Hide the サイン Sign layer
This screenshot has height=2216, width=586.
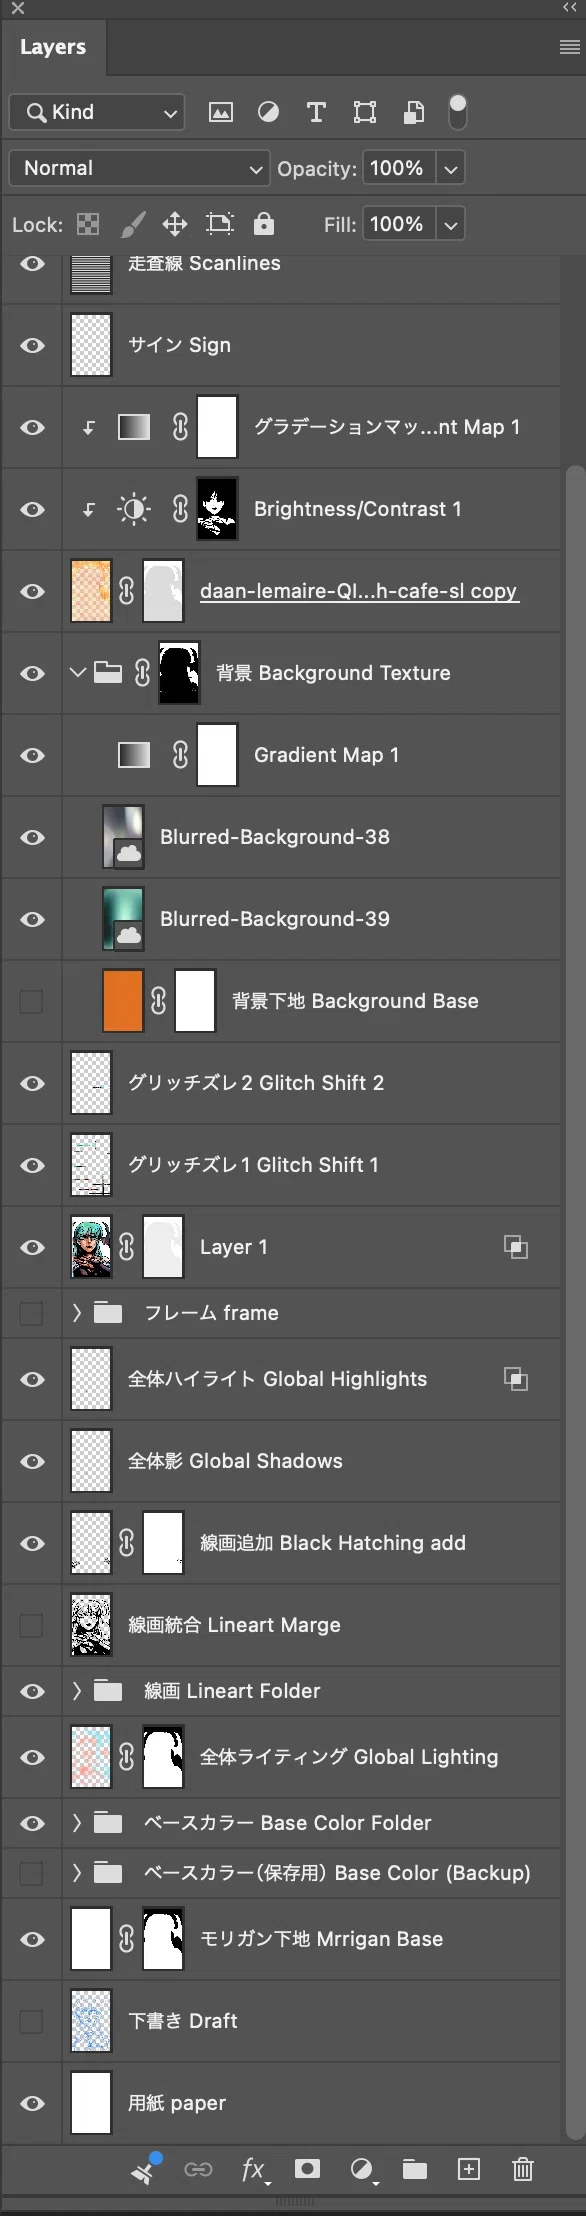33,345
